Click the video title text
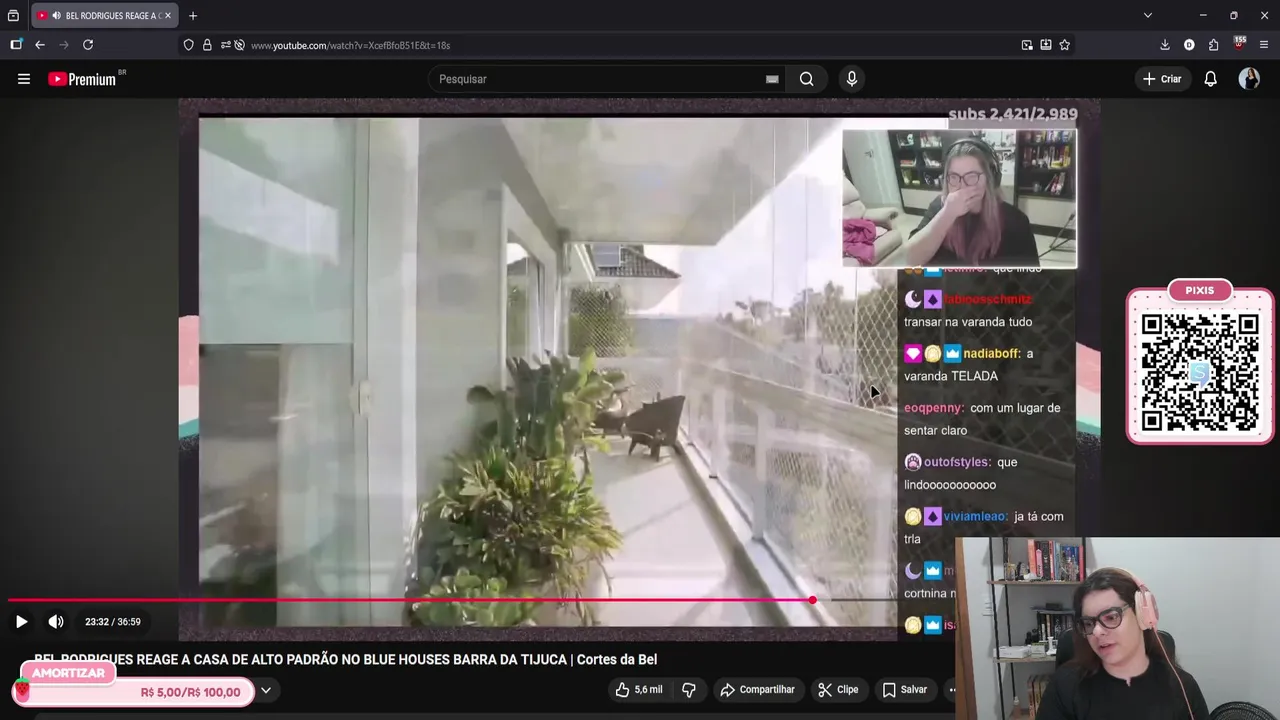 [x=345, y=659]
